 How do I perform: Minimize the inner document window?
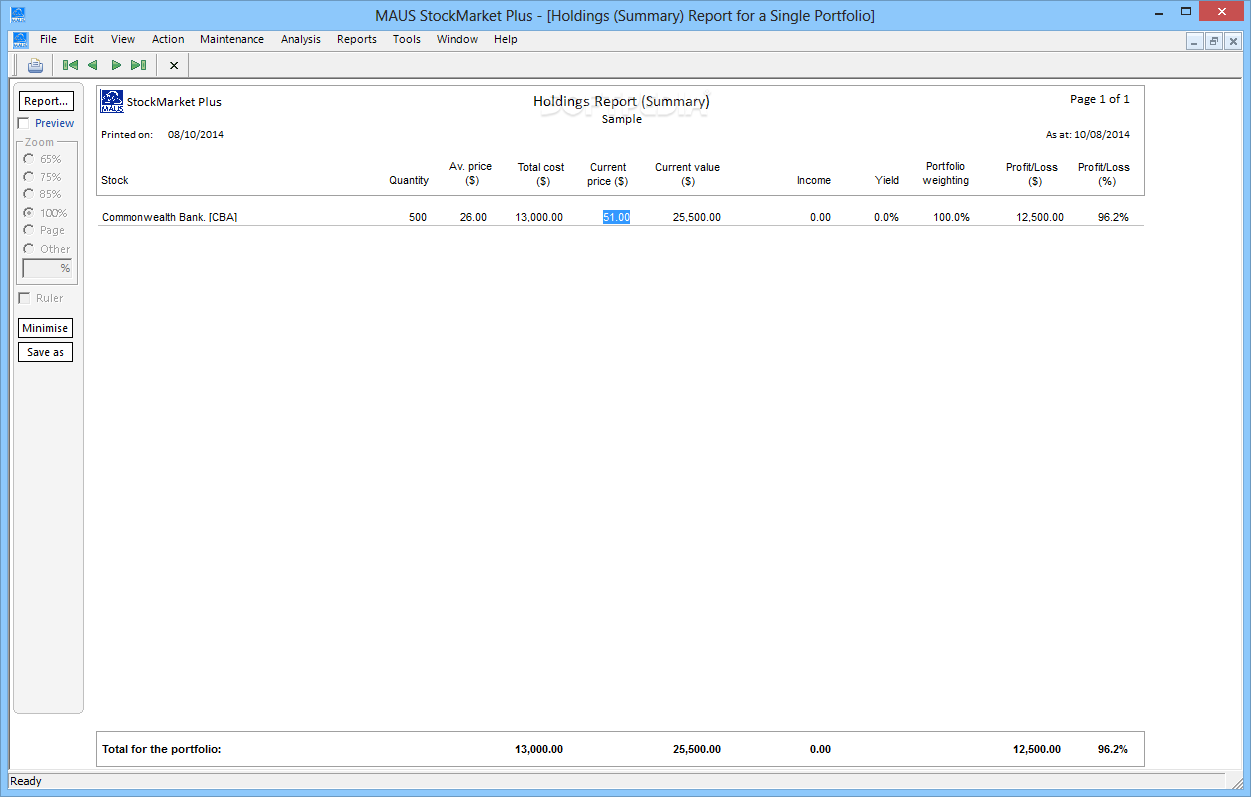(x=1195, y=41)
